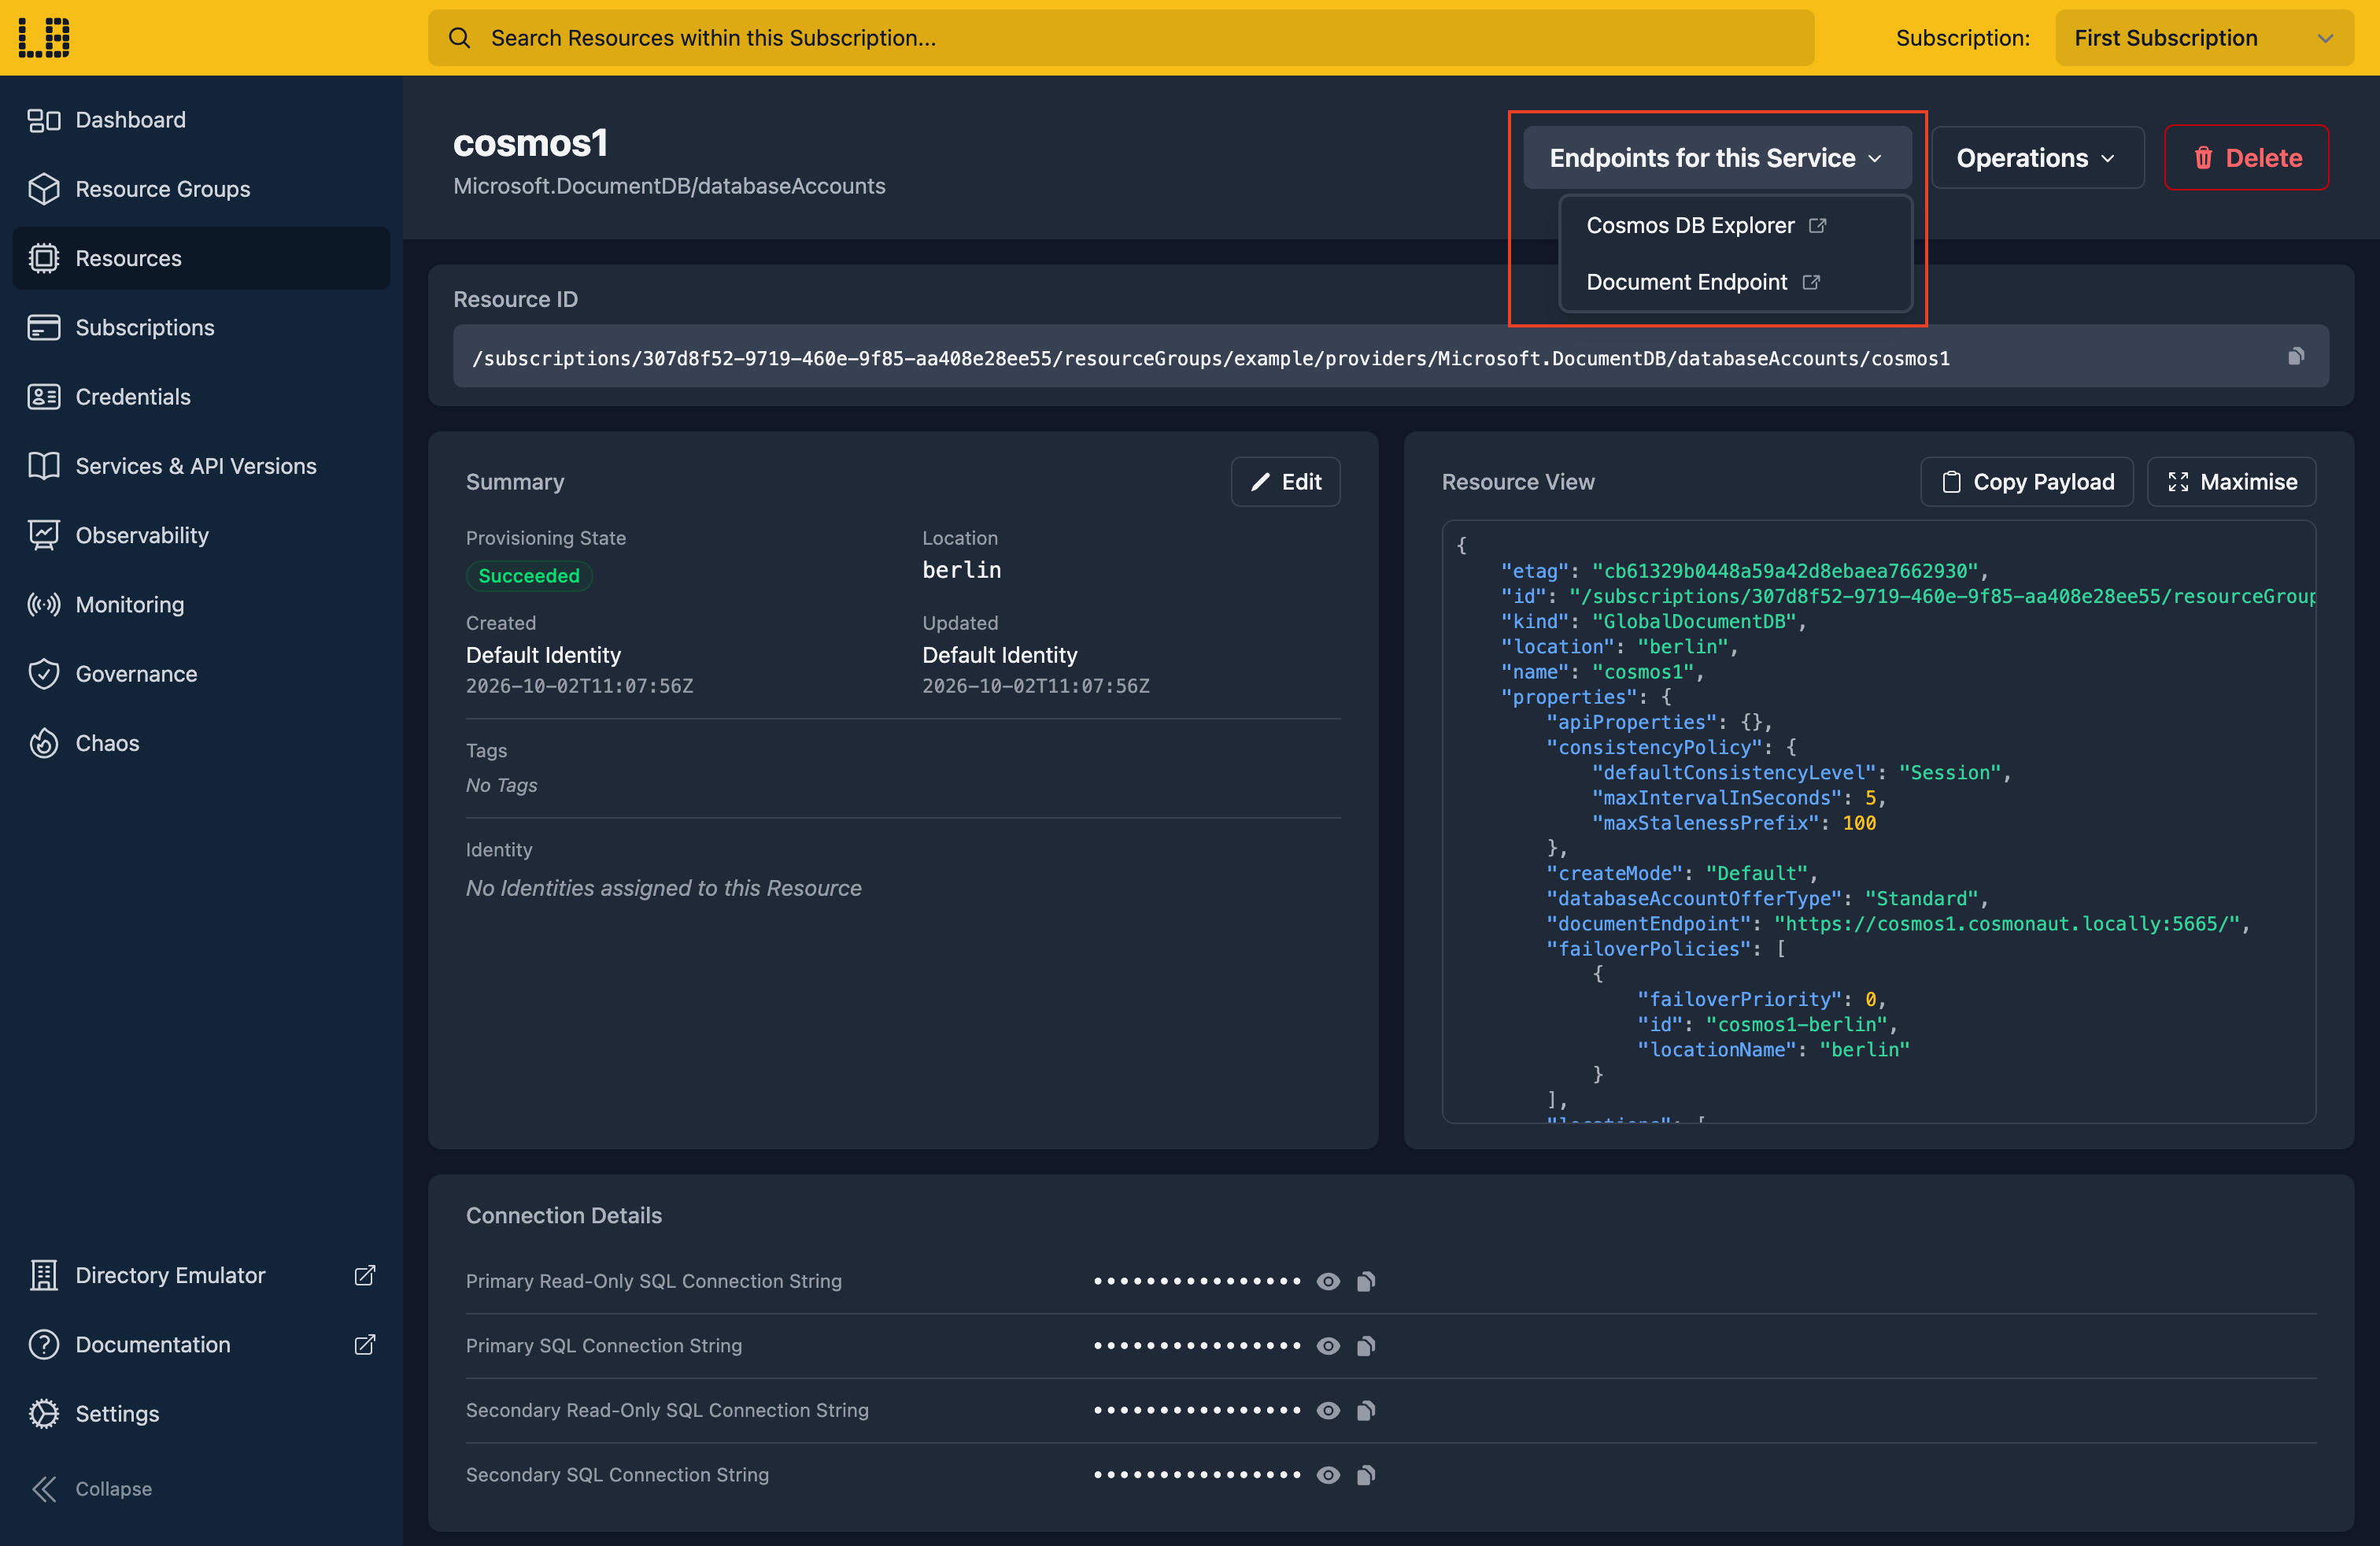Copy Primary Read-Only SQL Connection String

[x=1366, y=1281]
